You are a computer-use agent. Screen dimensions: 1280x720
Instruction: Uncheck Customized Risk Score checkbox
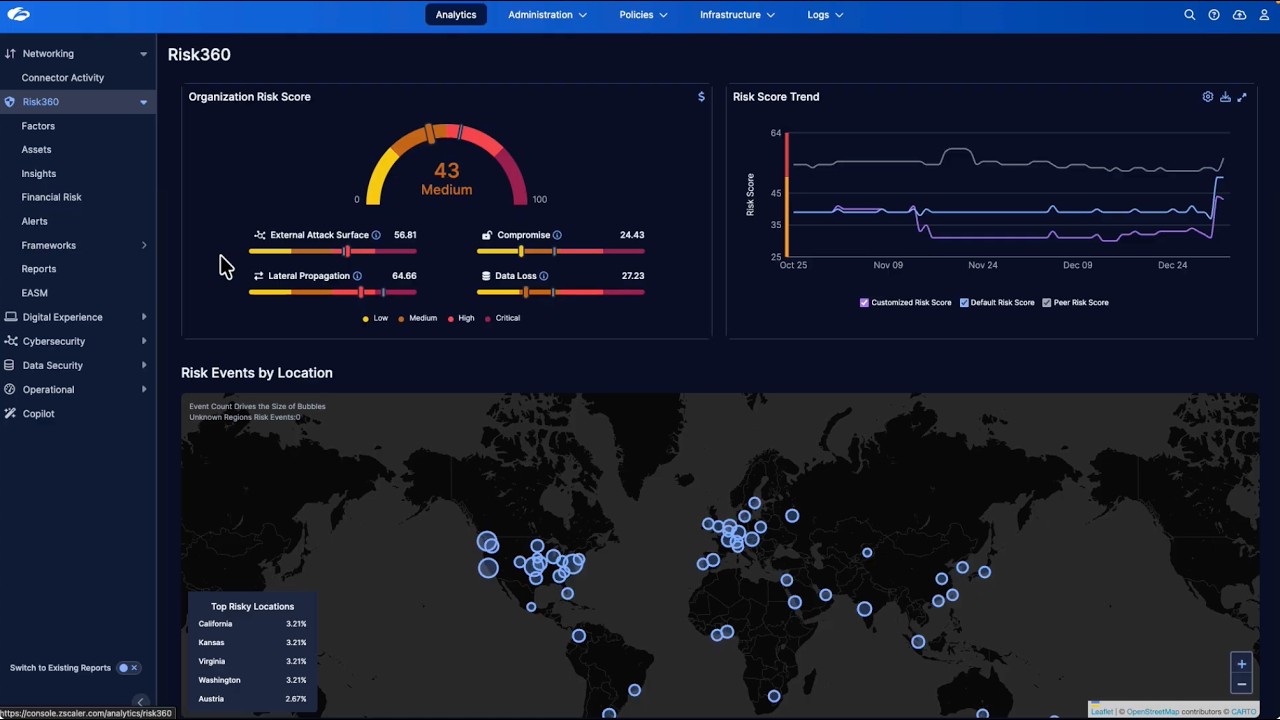click(865, 303)
